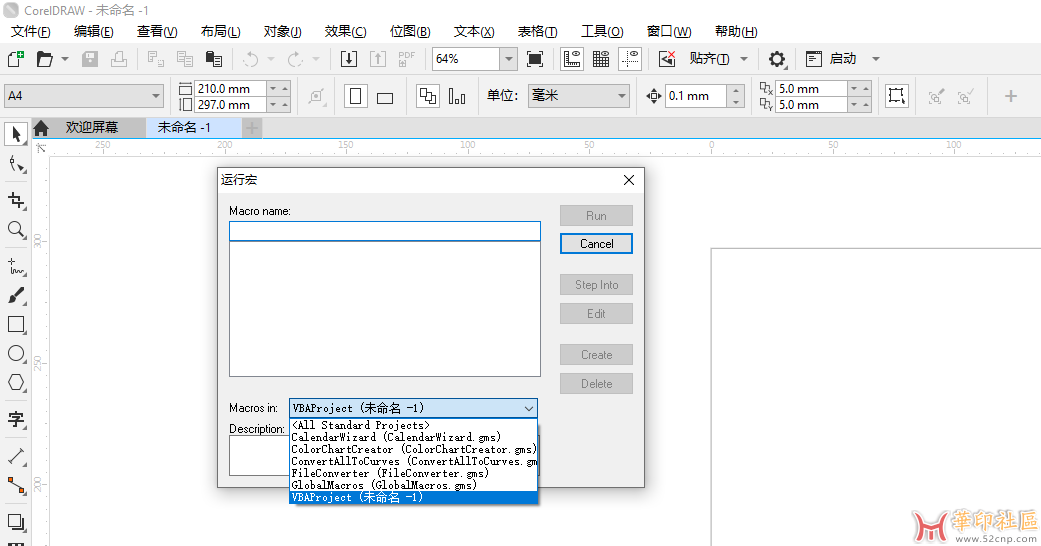Choose FileConverter (FileConverter.gms) entry
This screenshot has width=1041, height=546.
point(414,473)
